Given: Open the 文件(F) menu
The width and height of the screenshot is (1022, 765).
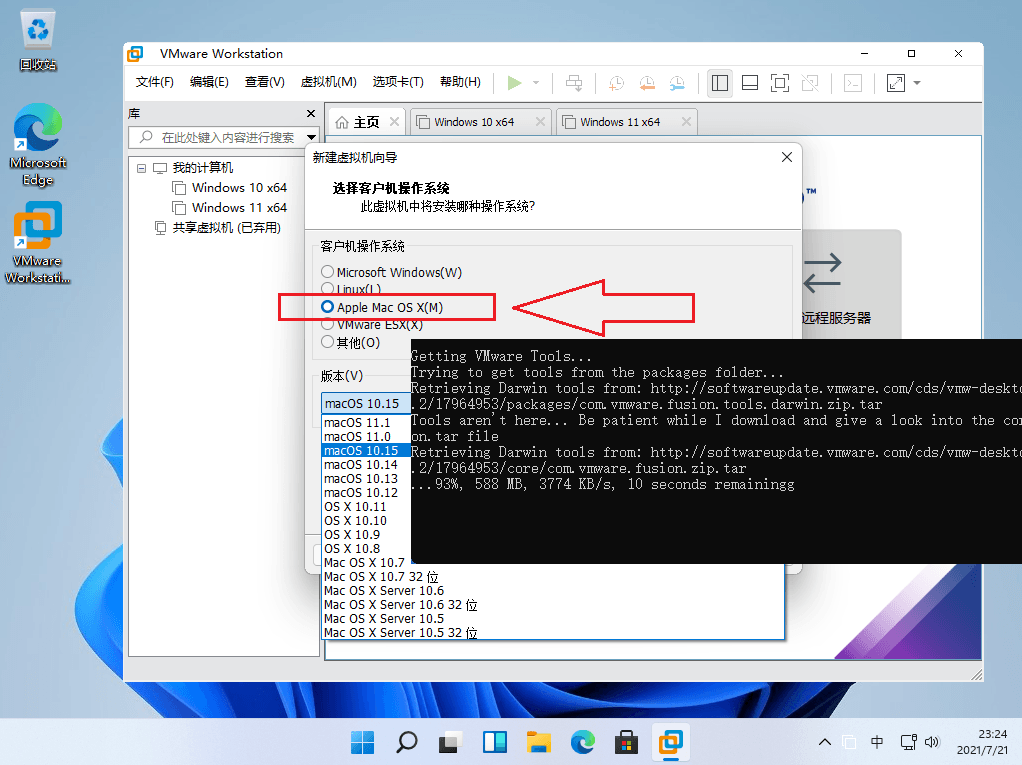Looking at the screenshot, I should (154, 82).
